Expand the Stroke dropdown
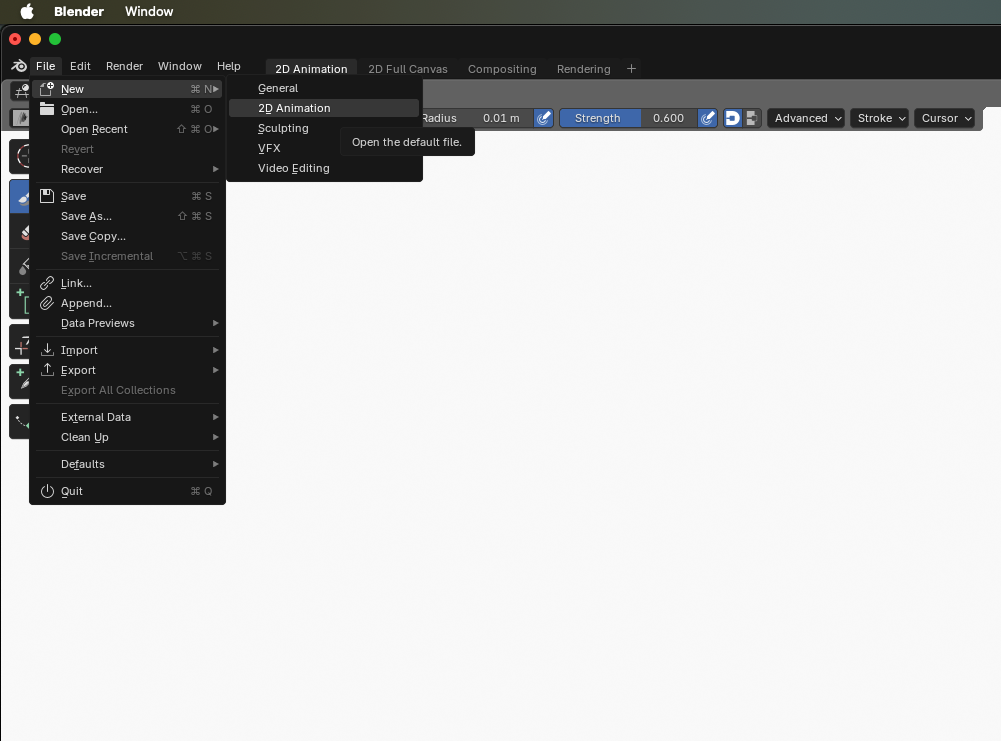The image size is (1001, 741). point(881,118)
